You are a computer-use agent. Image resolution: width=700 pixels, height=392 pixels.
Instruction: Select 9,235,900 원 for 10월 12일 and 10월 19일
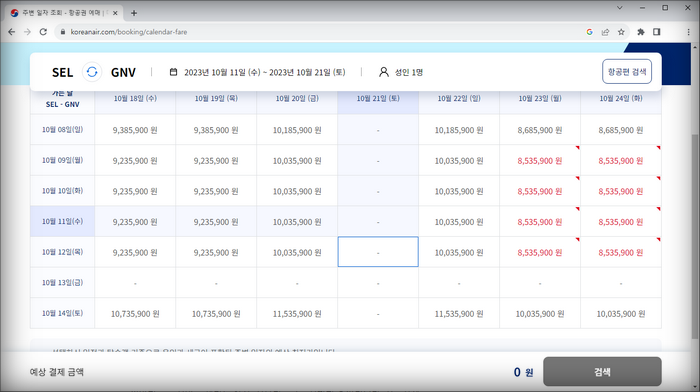coord(216,252)
